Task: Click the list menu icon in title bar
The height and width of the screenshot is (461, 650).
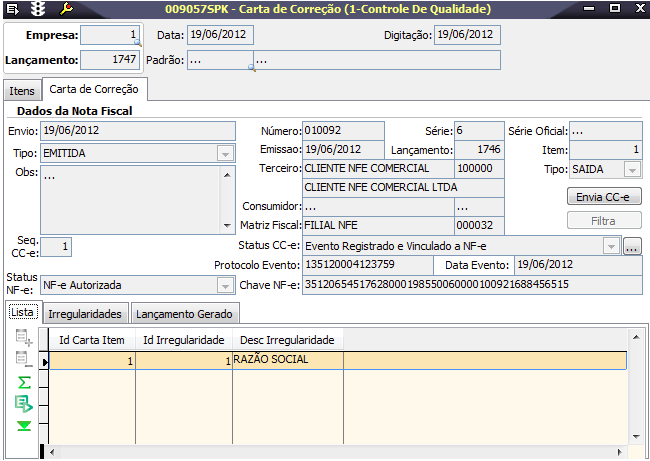Action: coord(12,9)
